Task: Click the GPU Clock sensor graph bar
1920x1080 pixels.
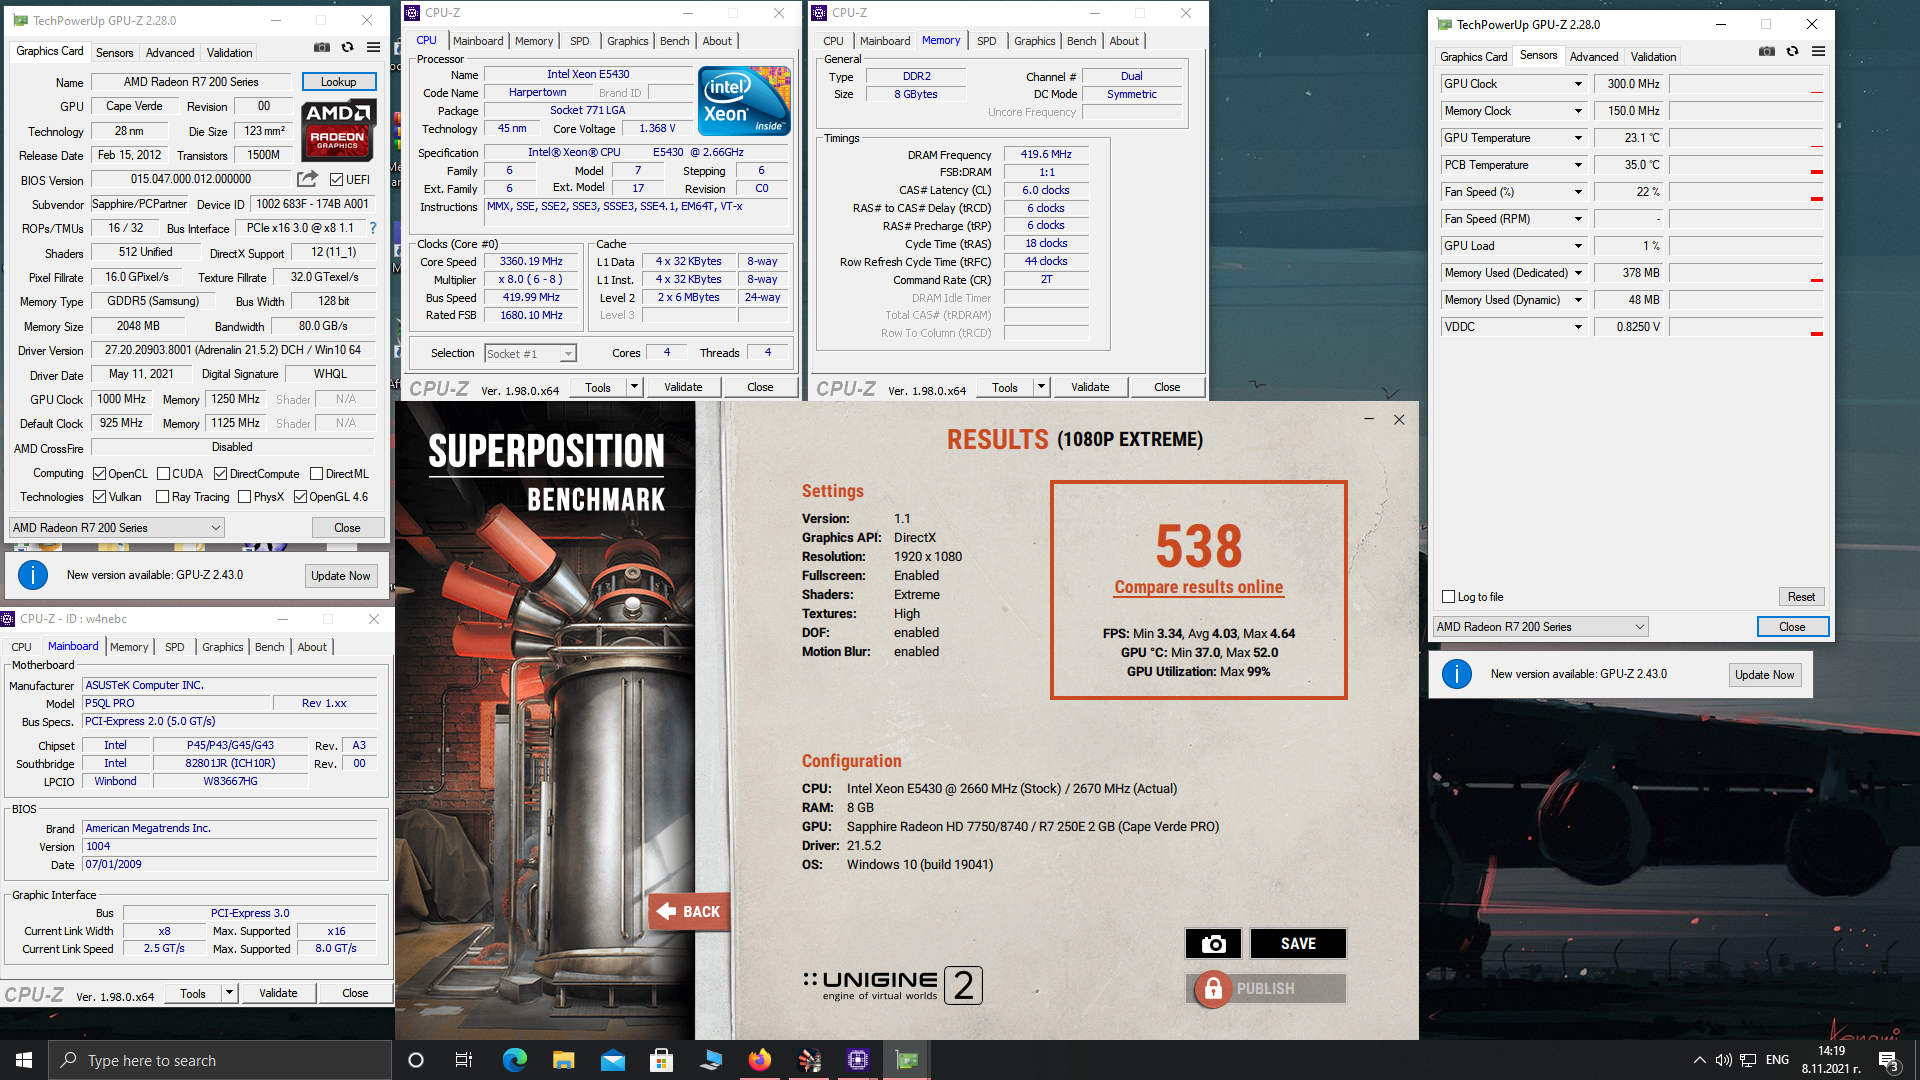Action: (x=1746, y=84)
